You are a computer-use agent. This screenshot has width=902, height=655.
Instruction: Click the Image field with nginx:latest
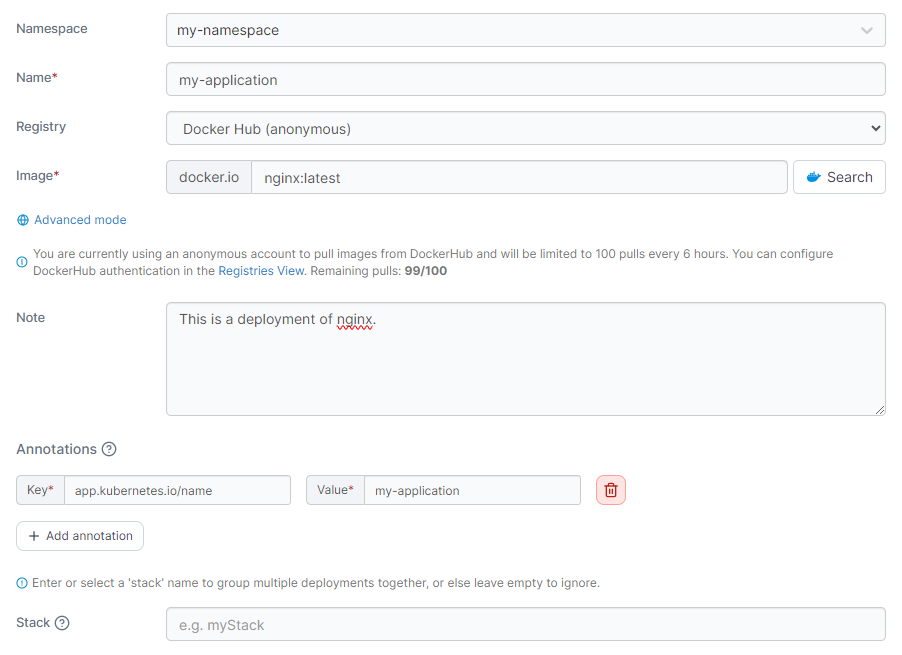click(x=518, y=178)
